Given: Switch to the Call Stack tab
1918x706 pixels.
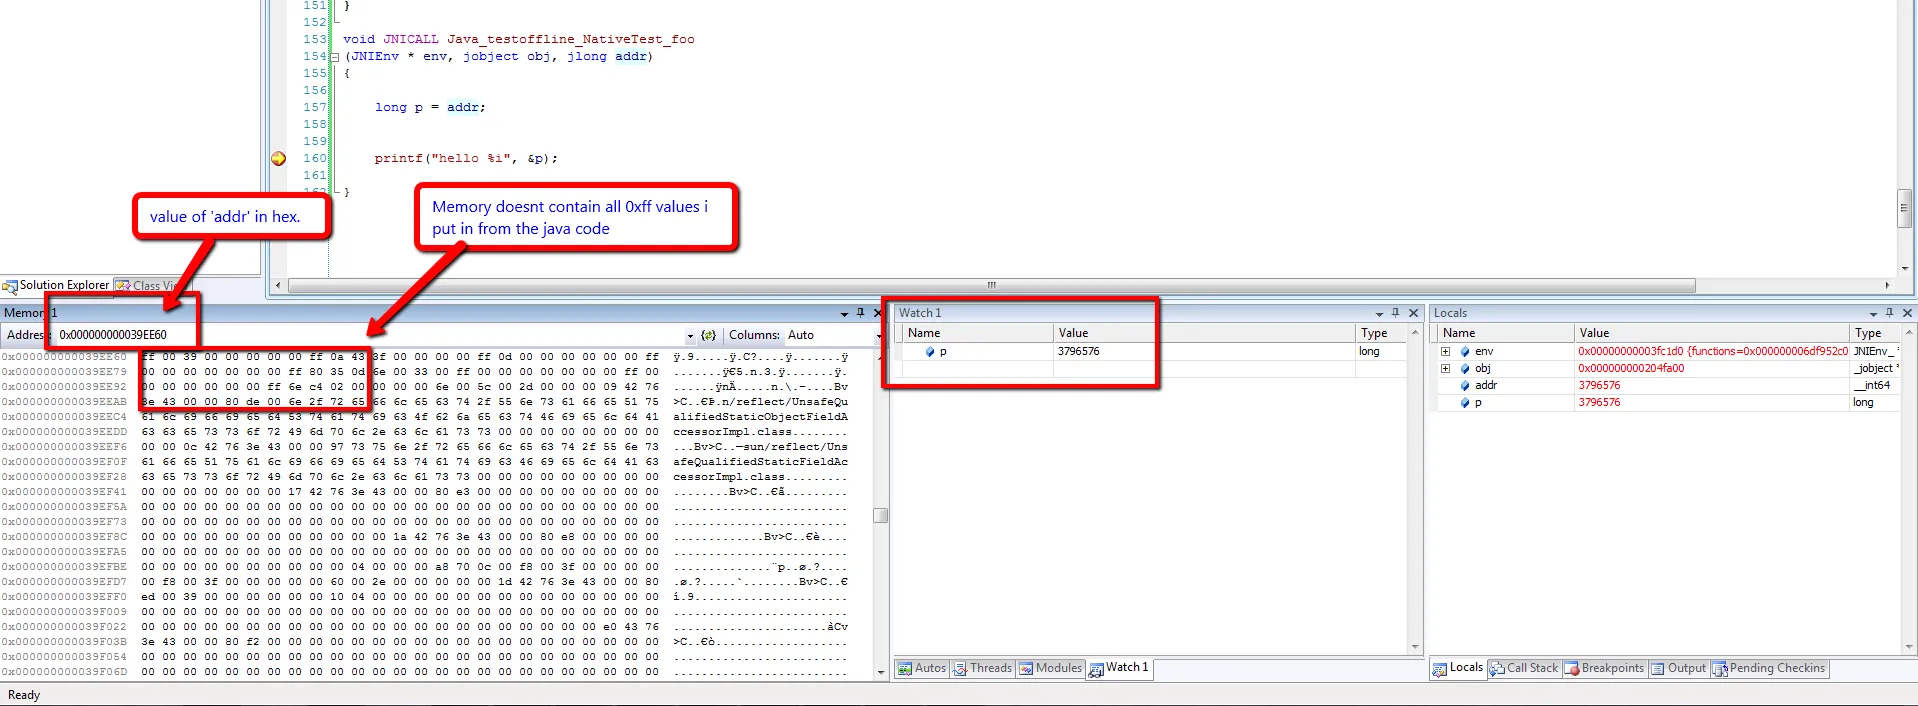Looking at the screenshot, I should tap(1523, 668).
